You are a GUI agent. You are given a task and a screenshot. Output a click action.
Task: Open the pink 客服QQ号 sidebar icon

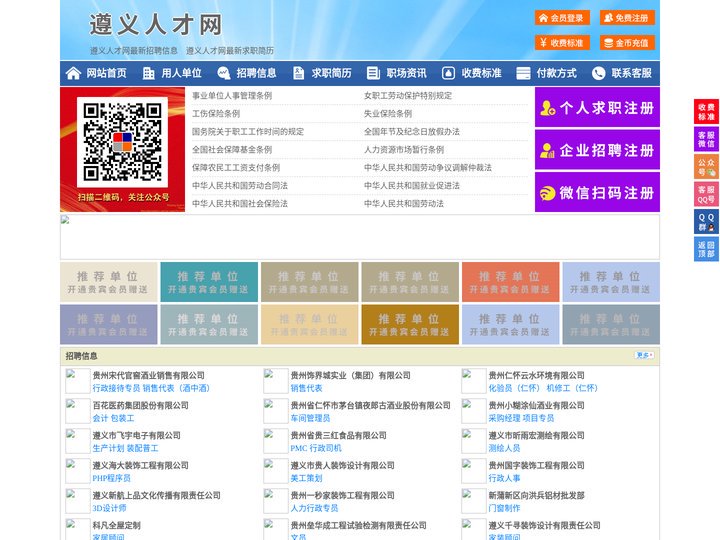click(x=706, y=194)
